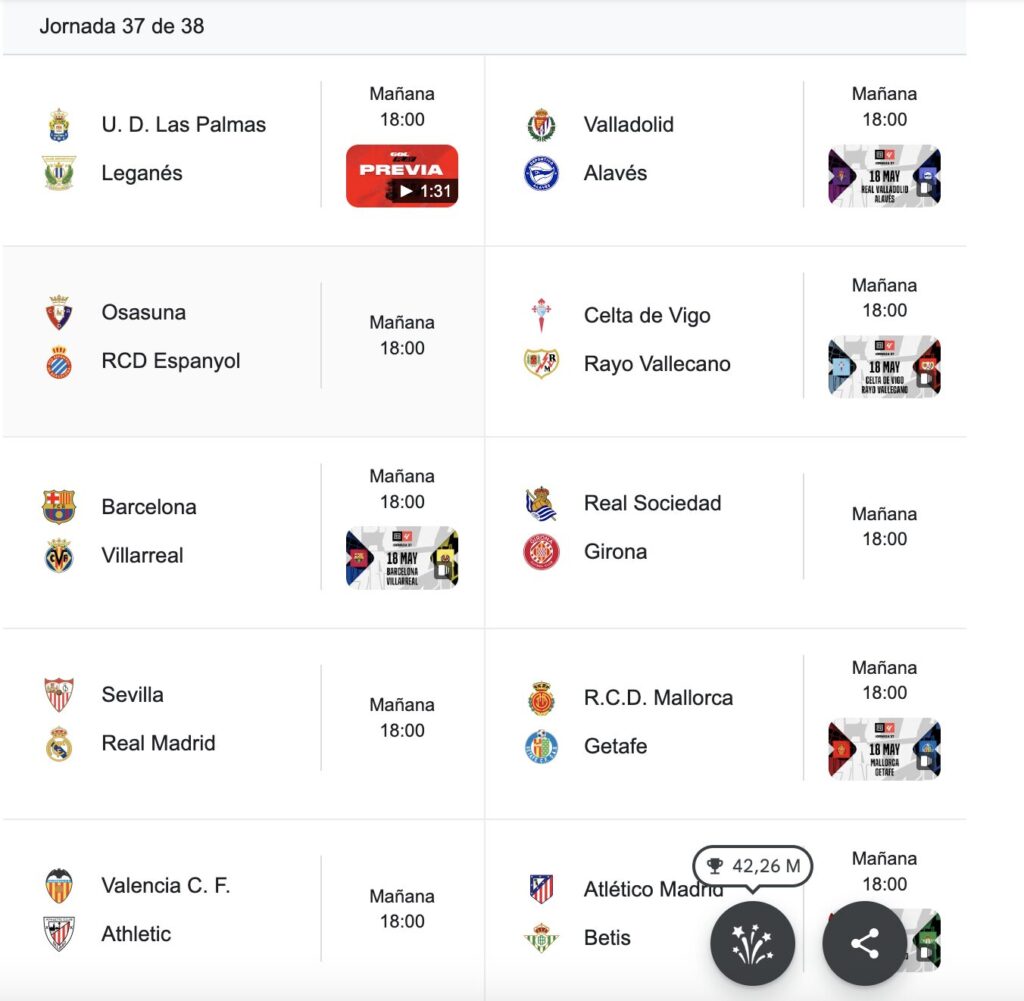1024x1001 pixels.
Task: Click the Getafe club crest
Action: click(541, 746)
